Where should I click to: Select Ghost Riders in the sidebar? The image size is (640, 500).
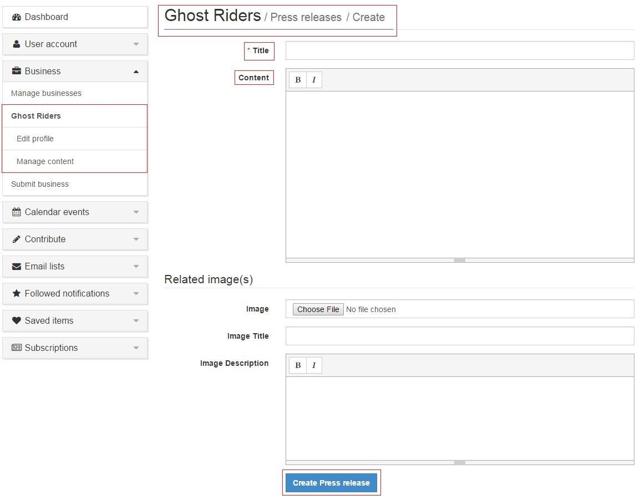pos(75,116)
